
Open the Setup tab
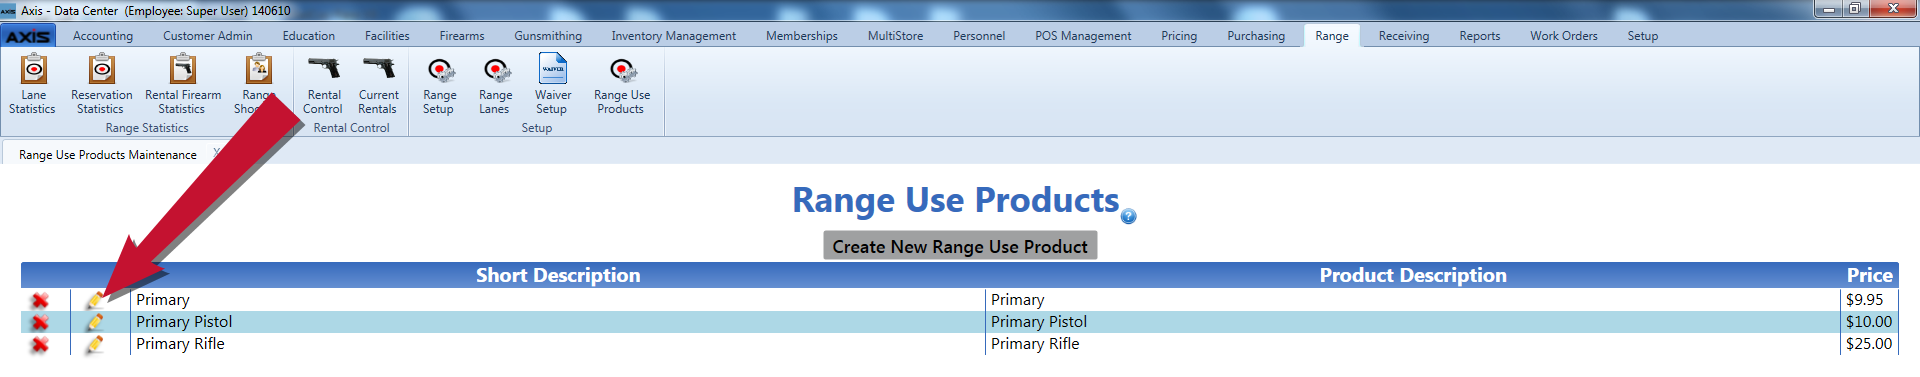1643,36
